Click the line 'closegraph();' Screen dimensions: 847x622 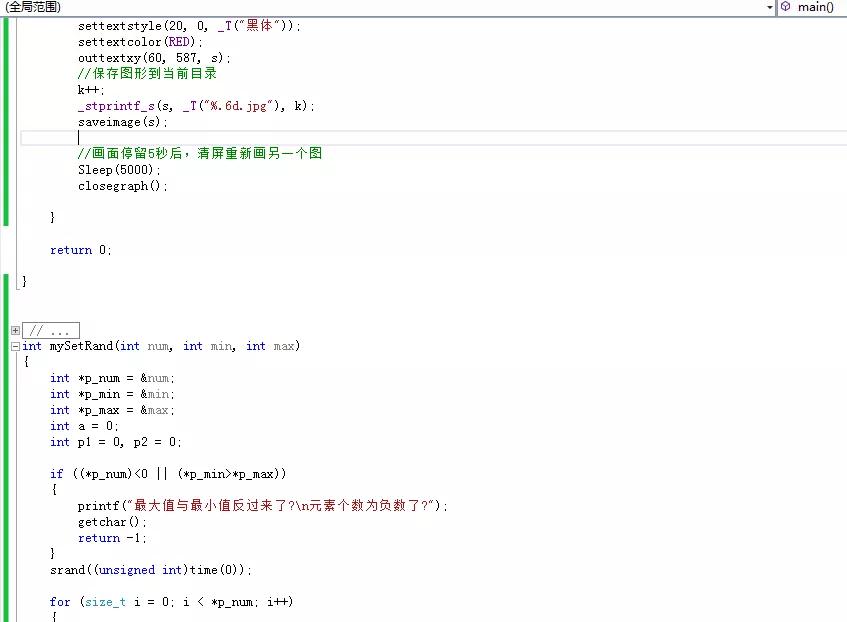click(123, 186)
